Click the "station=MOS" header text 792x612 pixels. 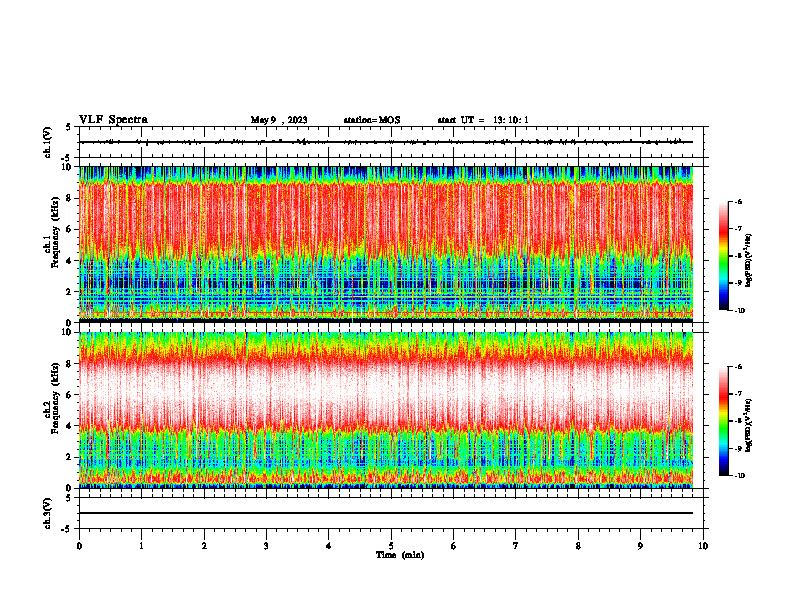[x=372, y=120]
